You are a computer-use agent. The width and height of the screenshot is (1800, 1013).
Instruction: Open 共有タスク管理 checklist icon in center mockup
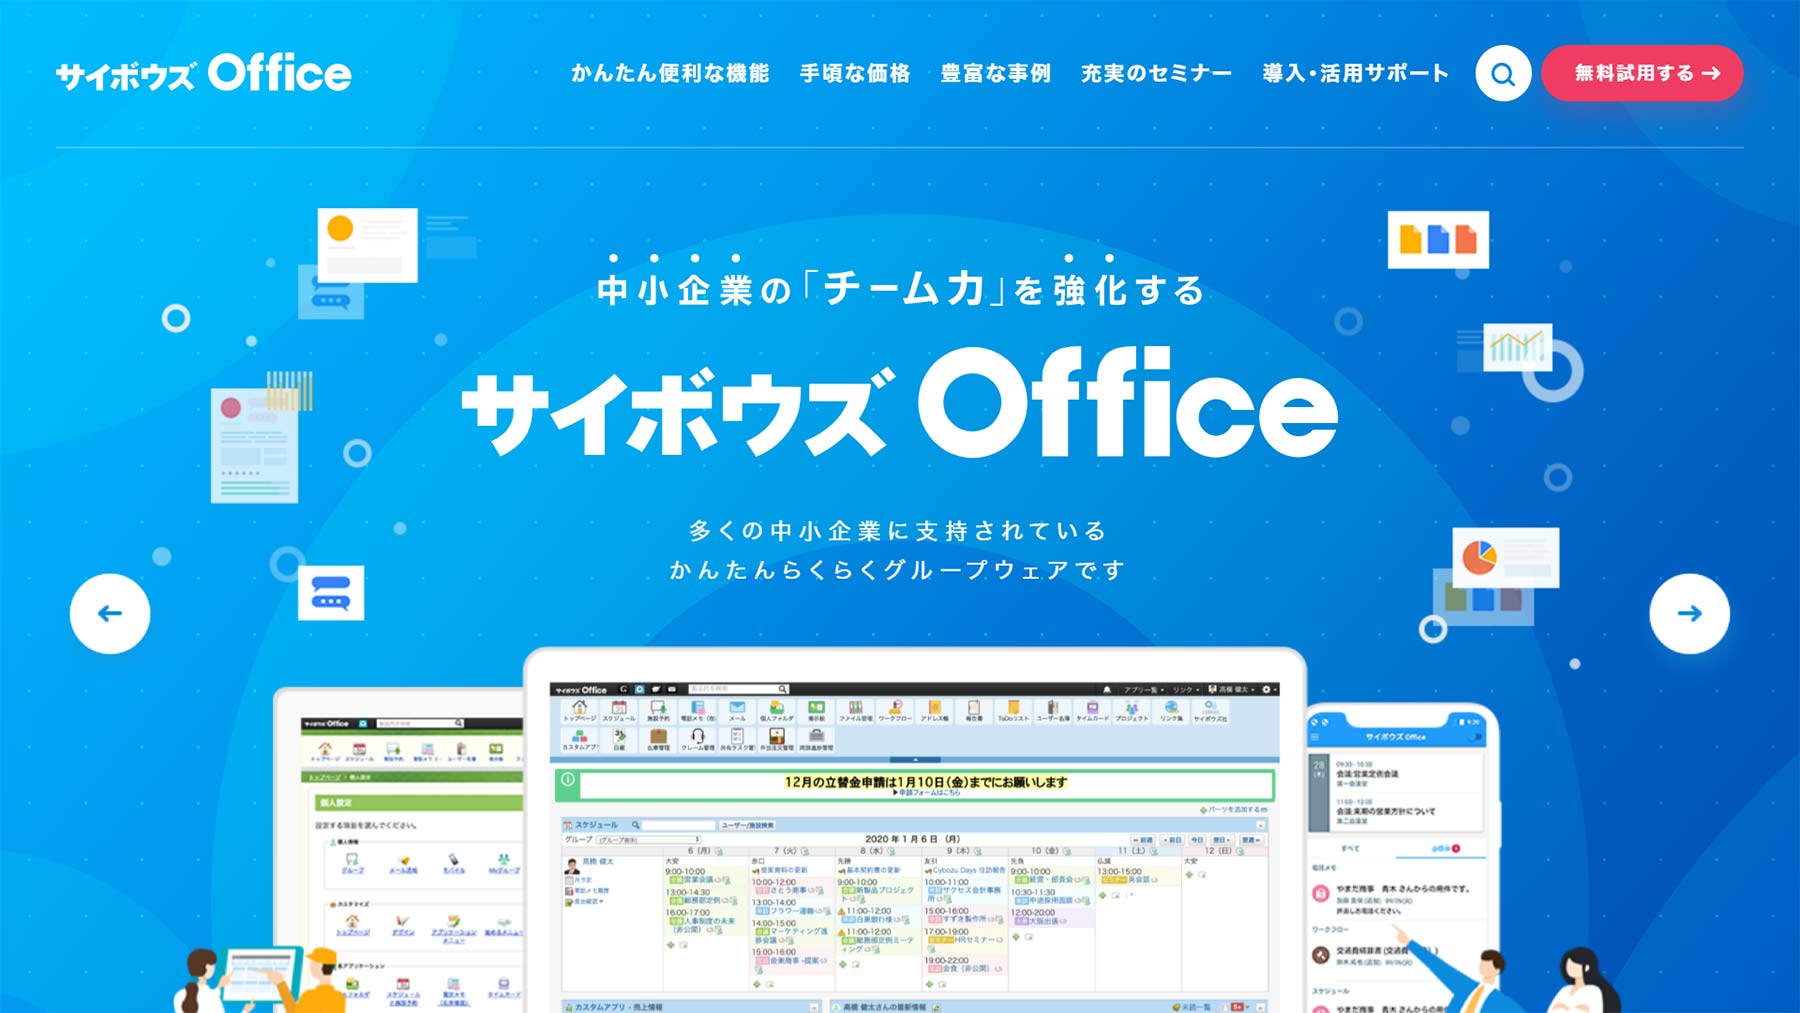pos(737,739)
